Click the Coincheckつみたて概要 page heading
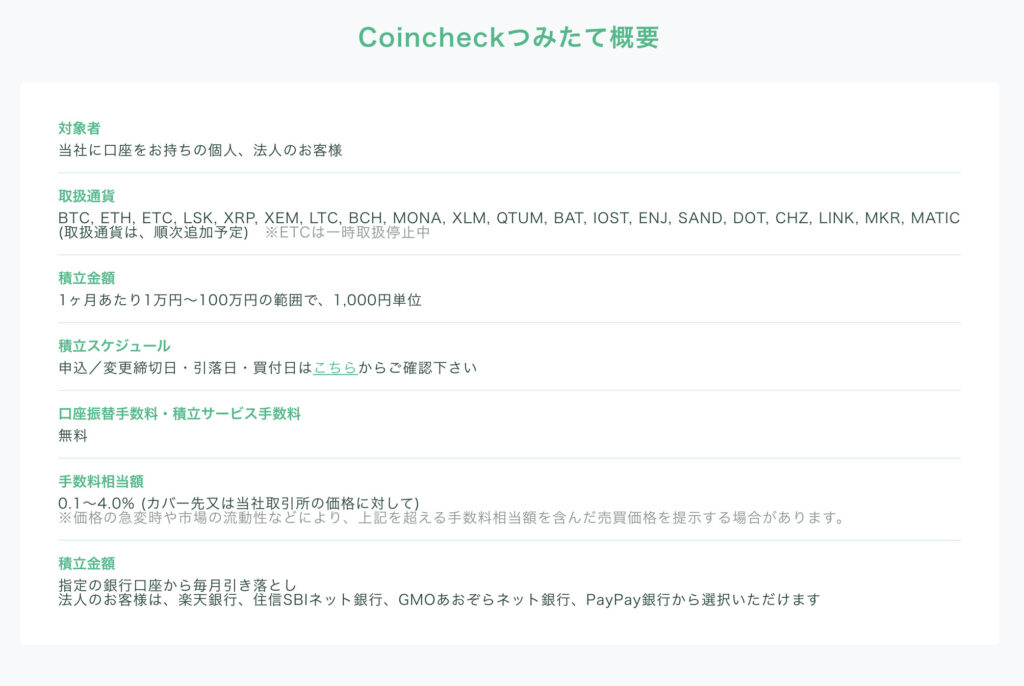The height and width of the screenshot is (686, 1024). tap(509, 37)
